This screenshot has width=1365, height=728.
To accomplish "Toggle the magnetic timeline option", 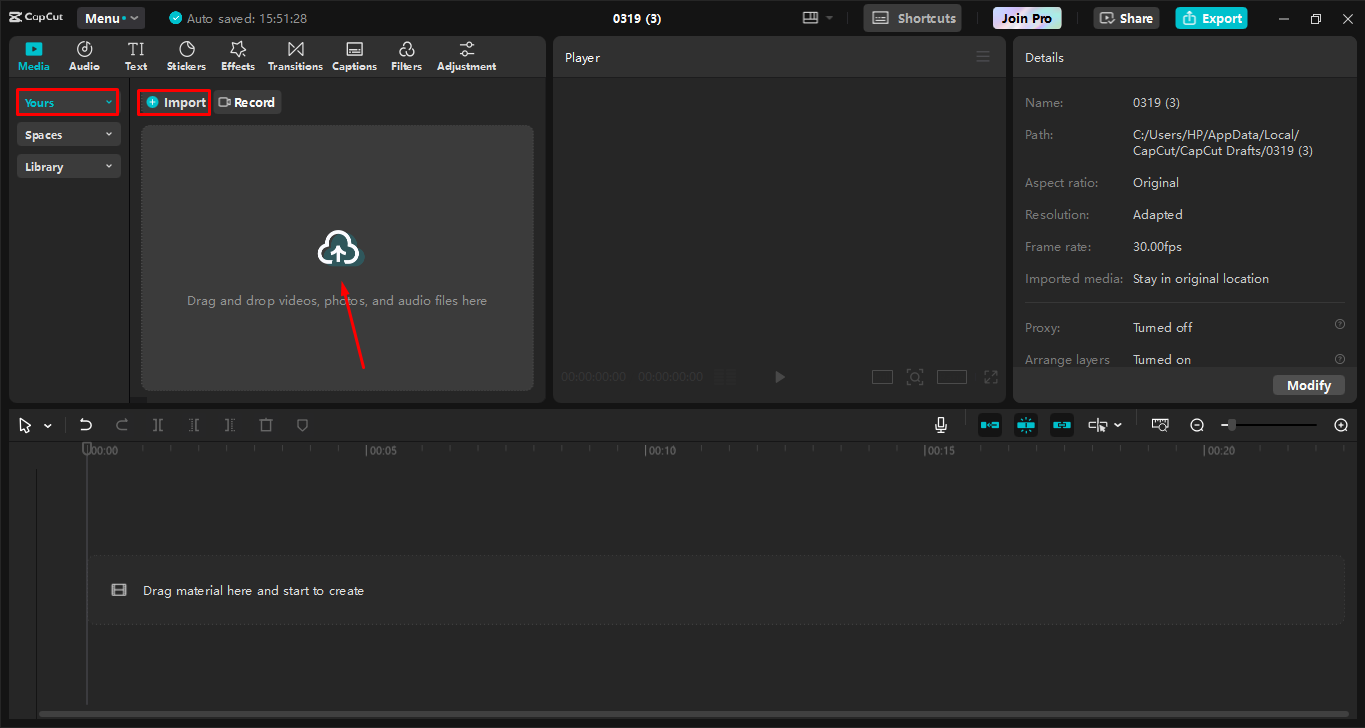I will (989, 424).
